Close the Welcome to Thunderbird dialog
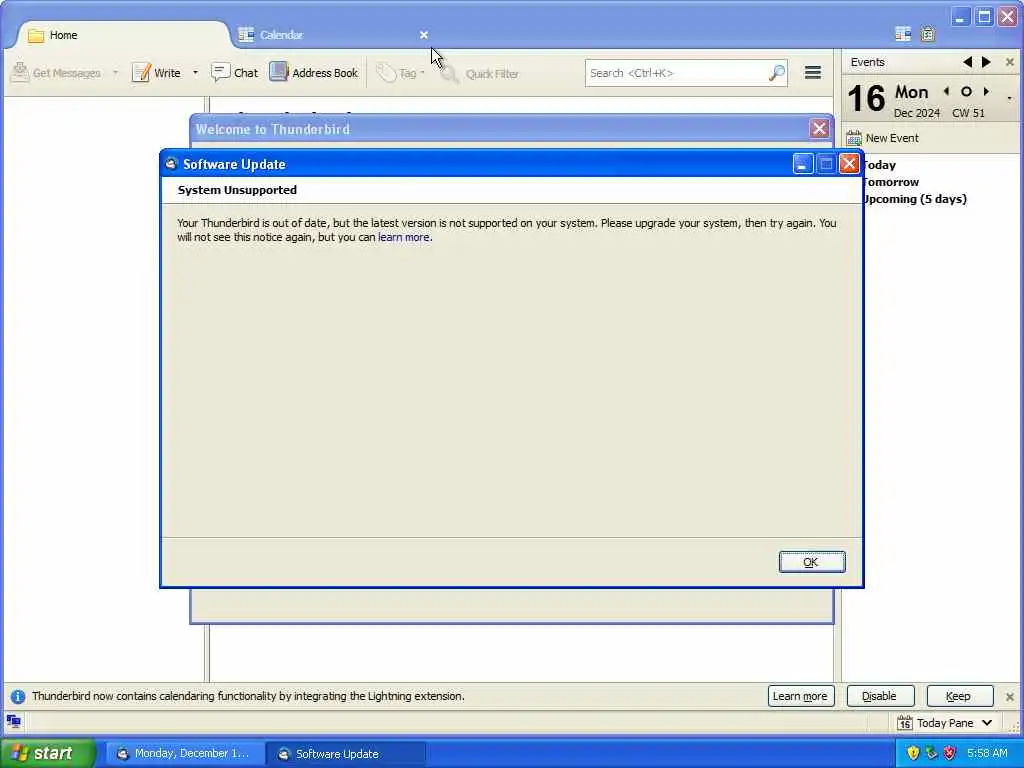 point(819,128)
